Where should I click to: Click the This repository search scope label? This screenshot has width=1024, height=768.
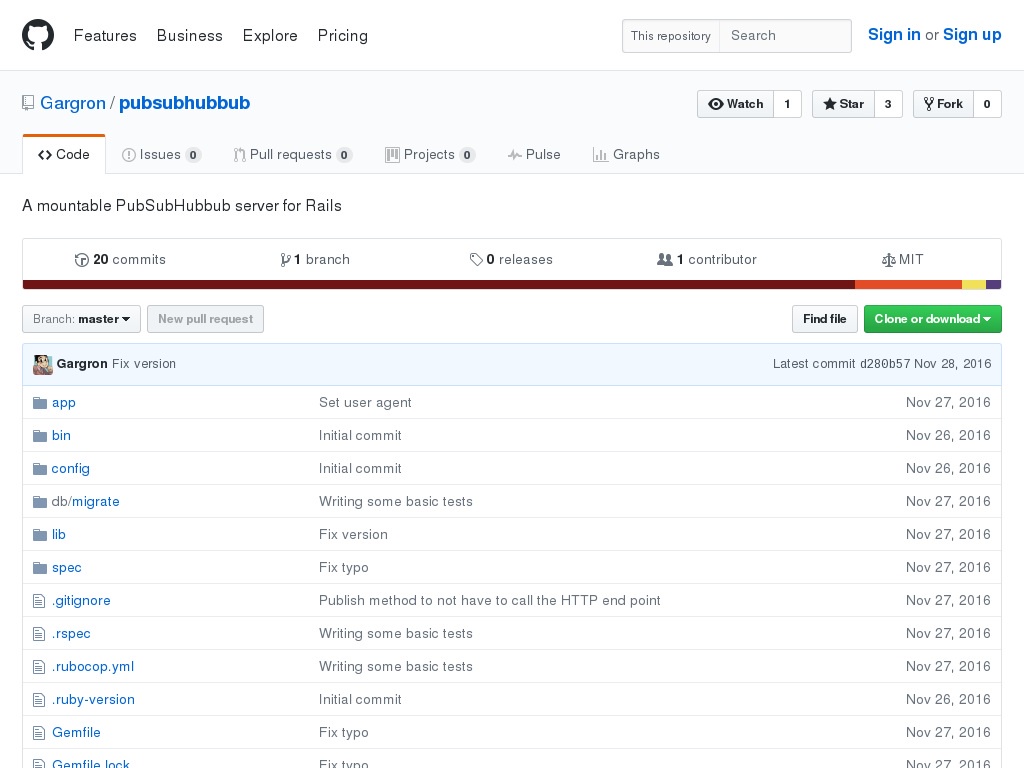[x=671, y=36]
